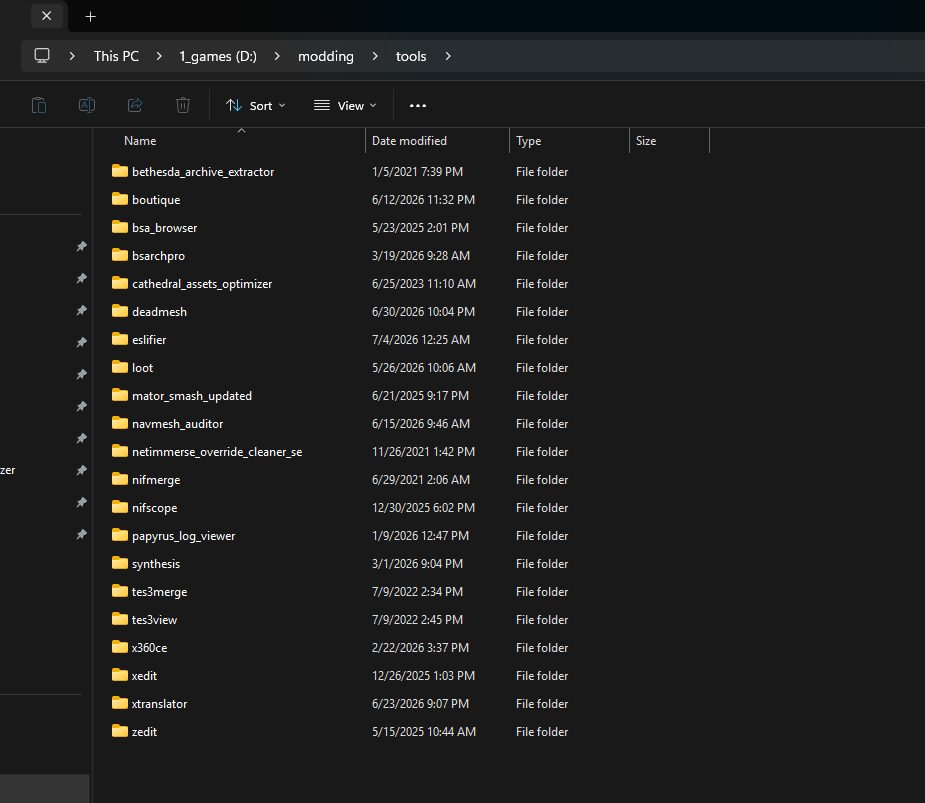Select navmesh_auditor folder icon

(120, 423)
